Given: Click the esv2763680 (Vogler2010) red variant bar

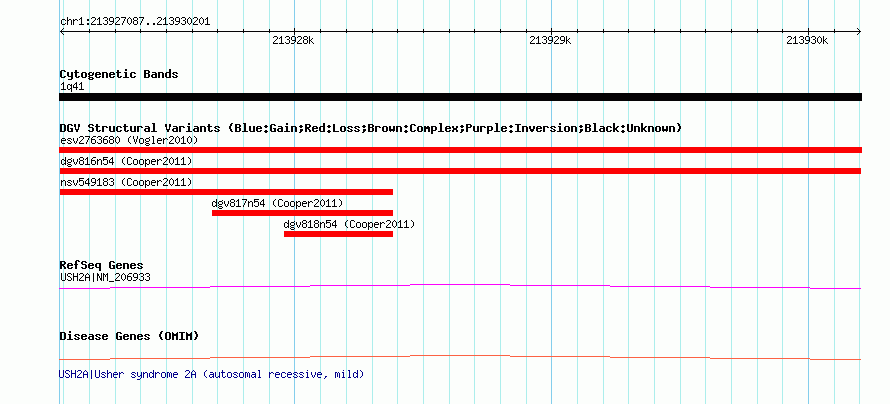Looking at the screenshot, I should click(x=460, y=150).
